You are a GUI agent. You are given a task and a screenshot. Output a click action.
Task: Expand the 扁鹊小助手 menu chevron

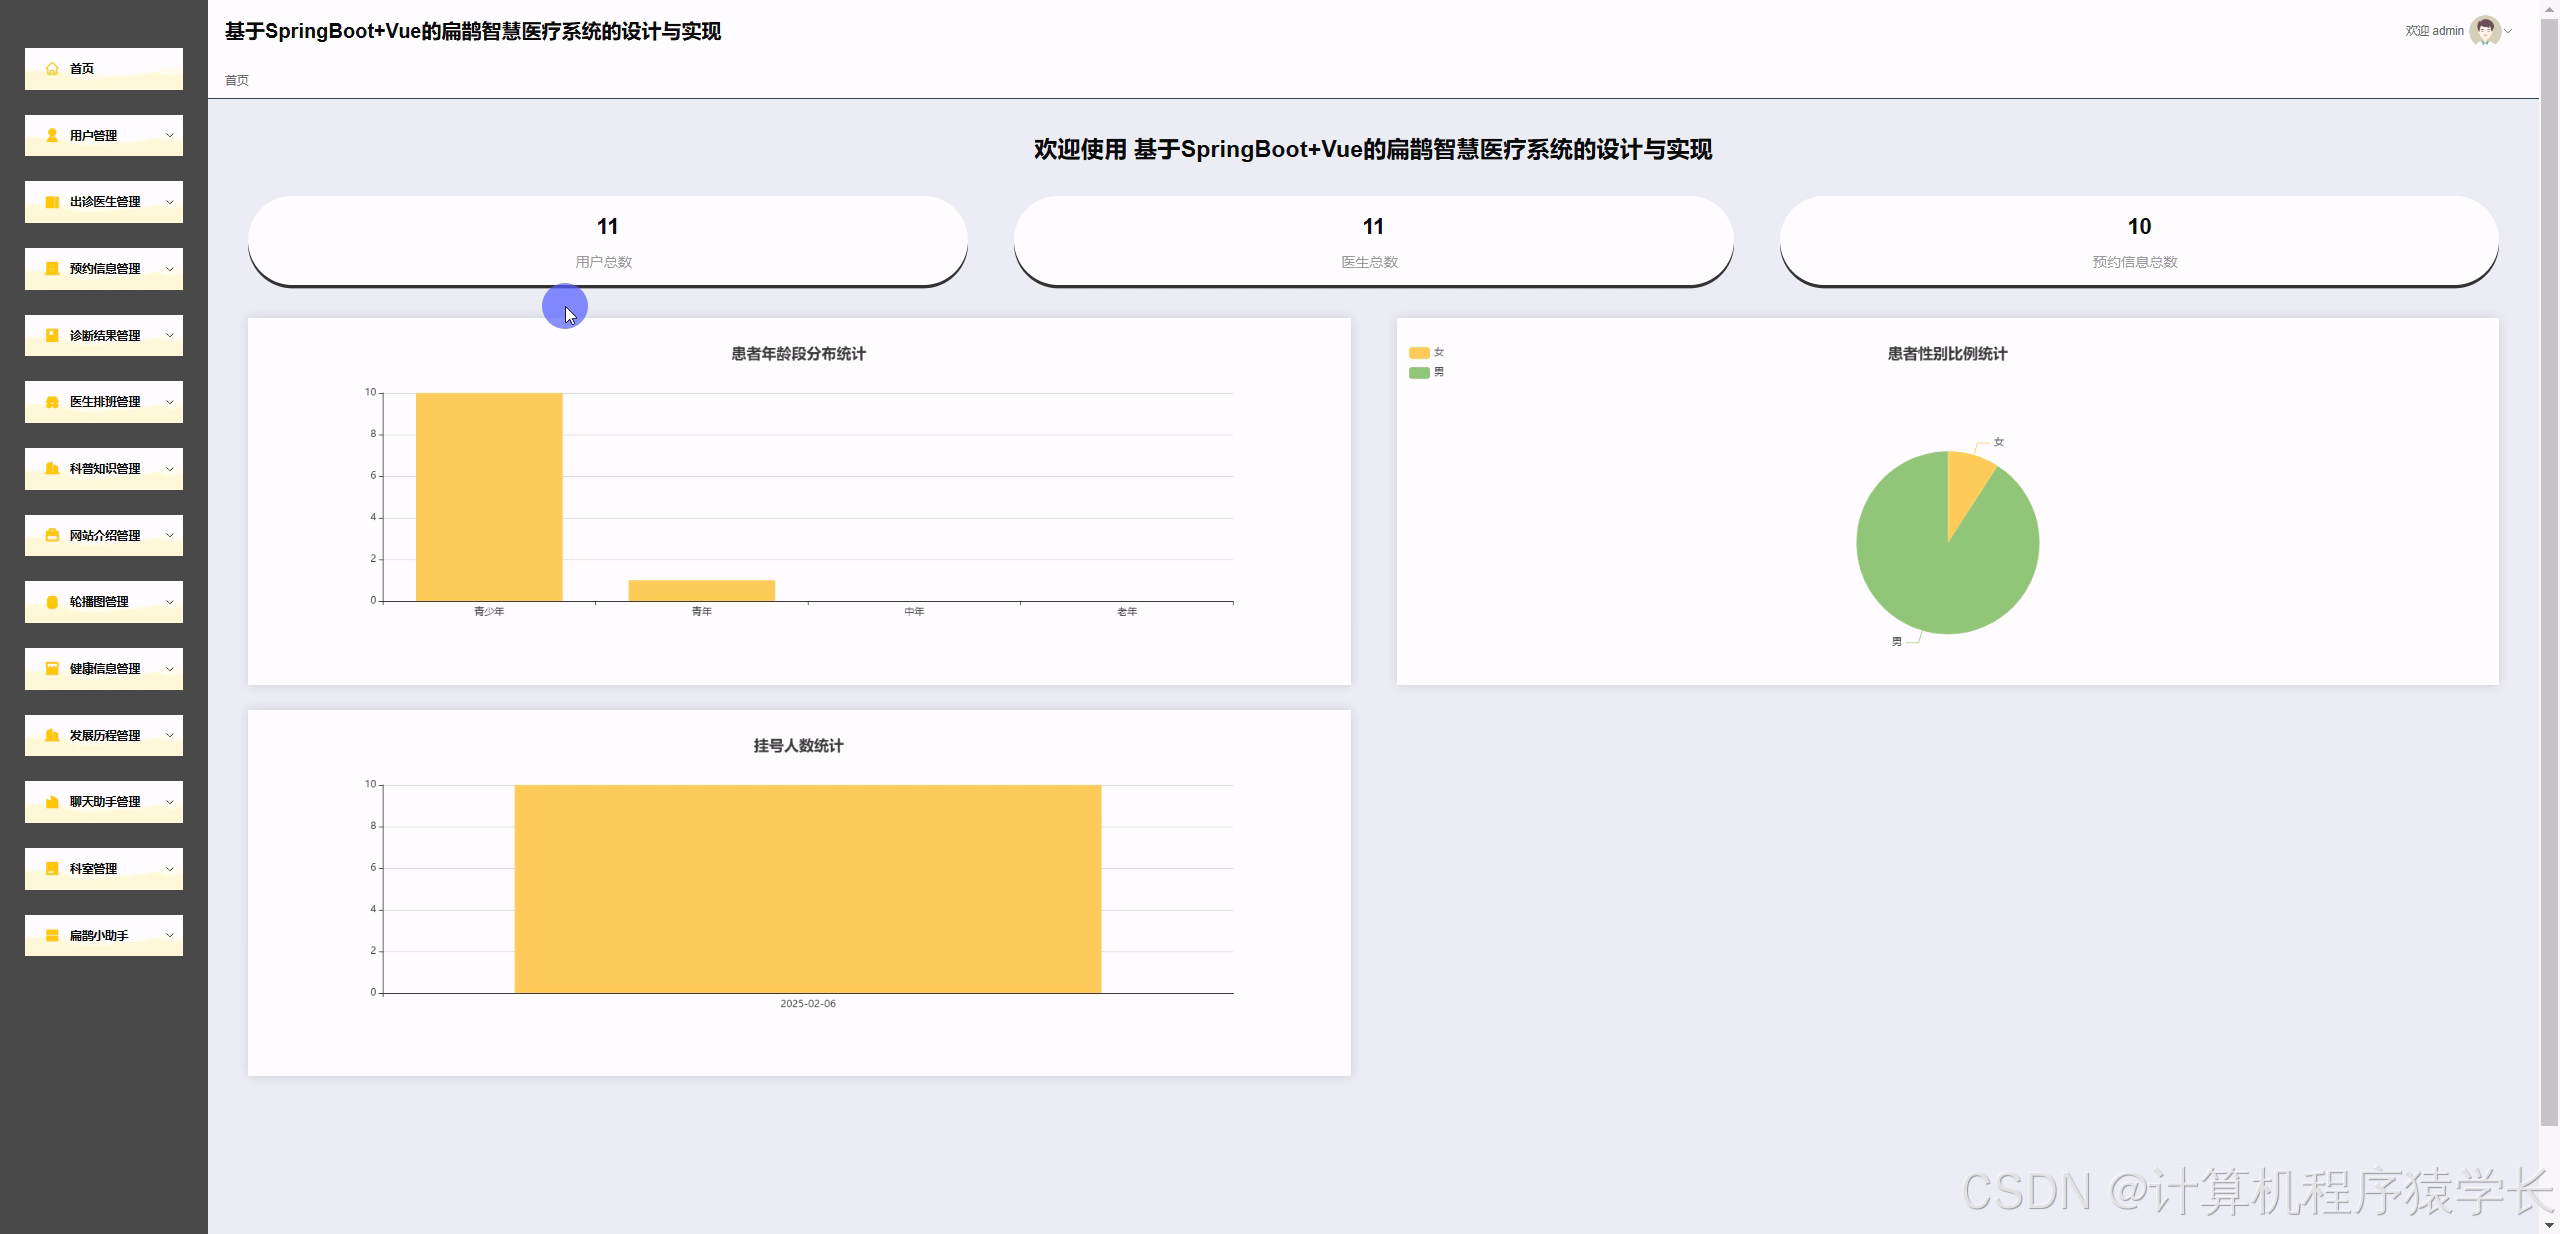point(169,936)
